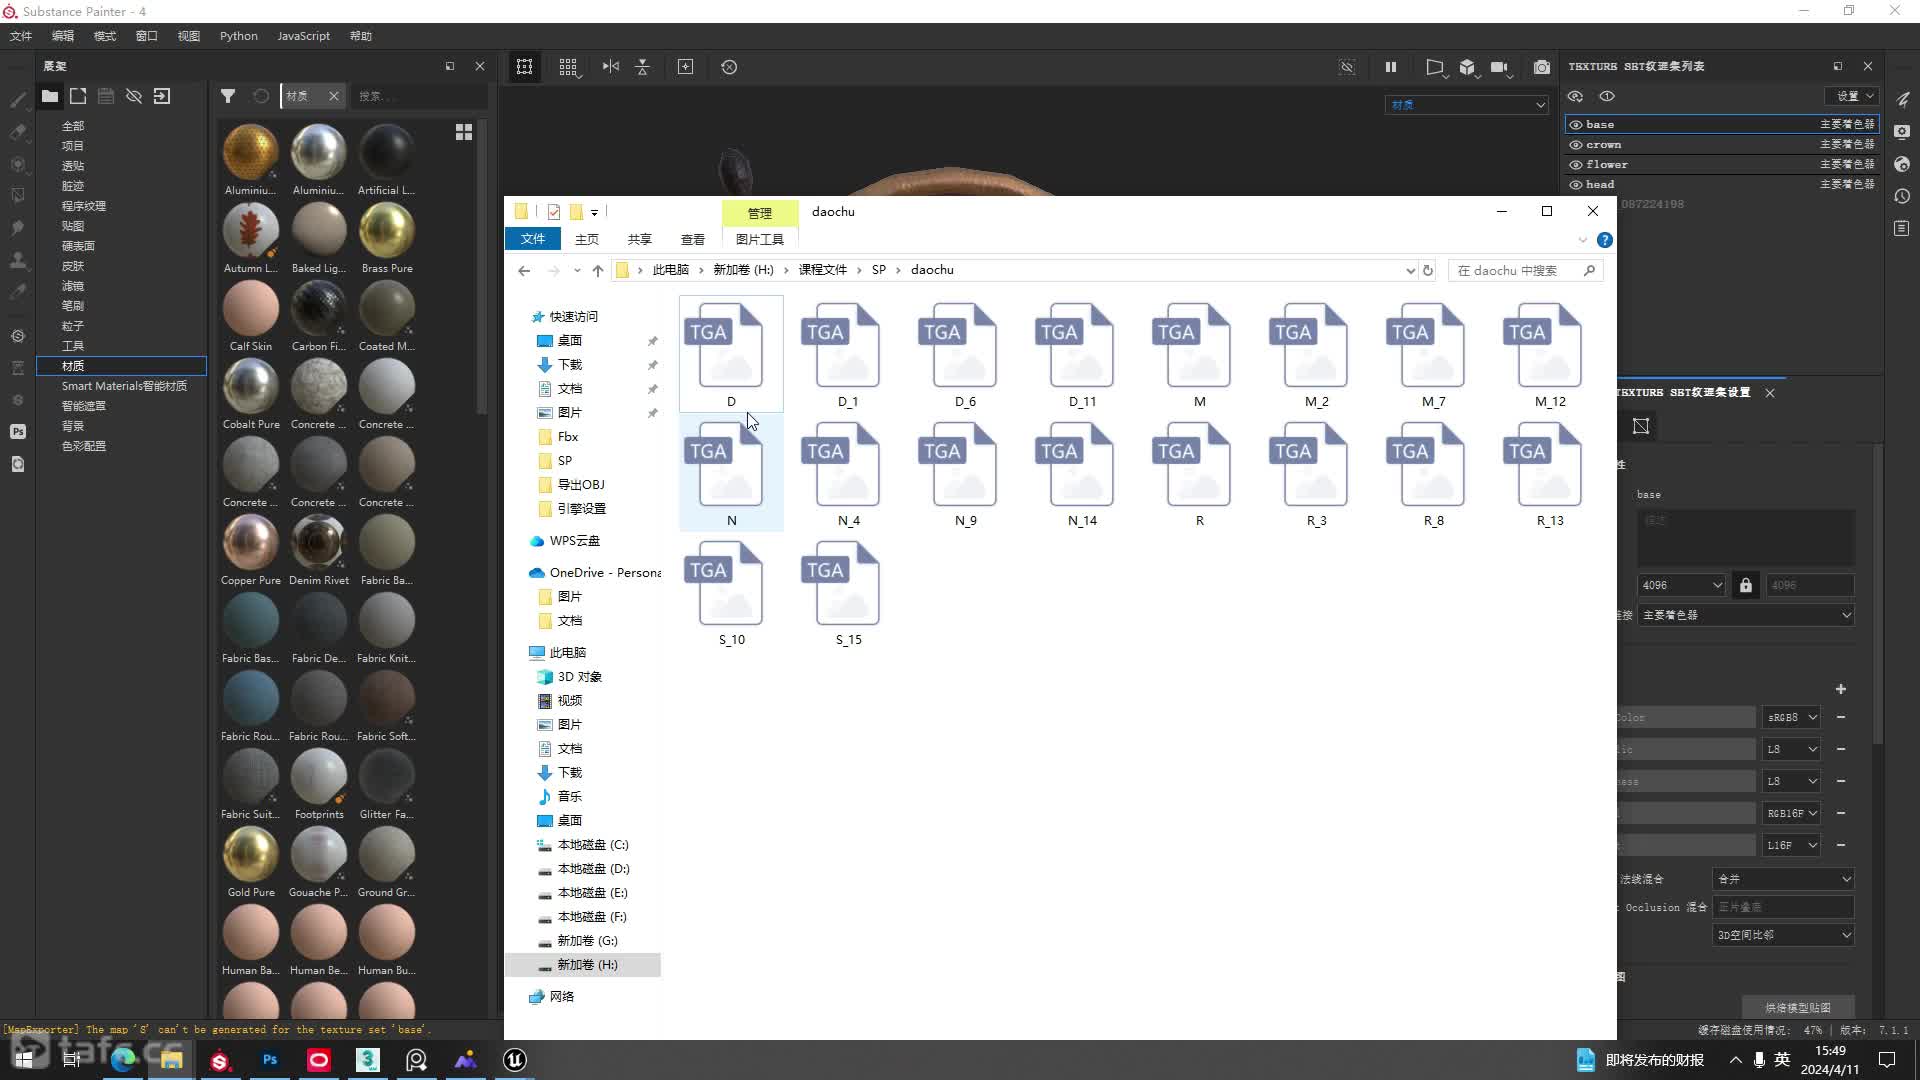This screenshot has height=1080, width=1920.
Task: Open the Python menu
Action: click(x=239, y=36)
